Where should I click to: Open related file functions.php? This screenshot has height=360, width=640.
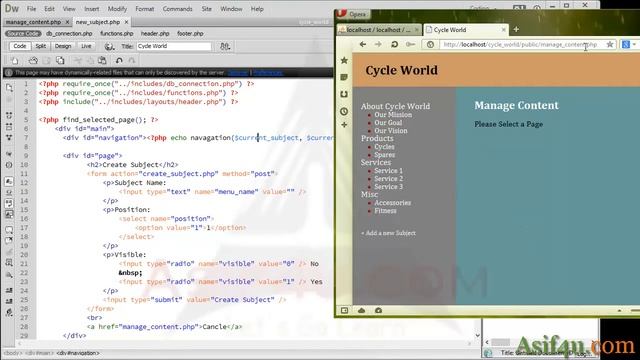(x=117, y=33)
